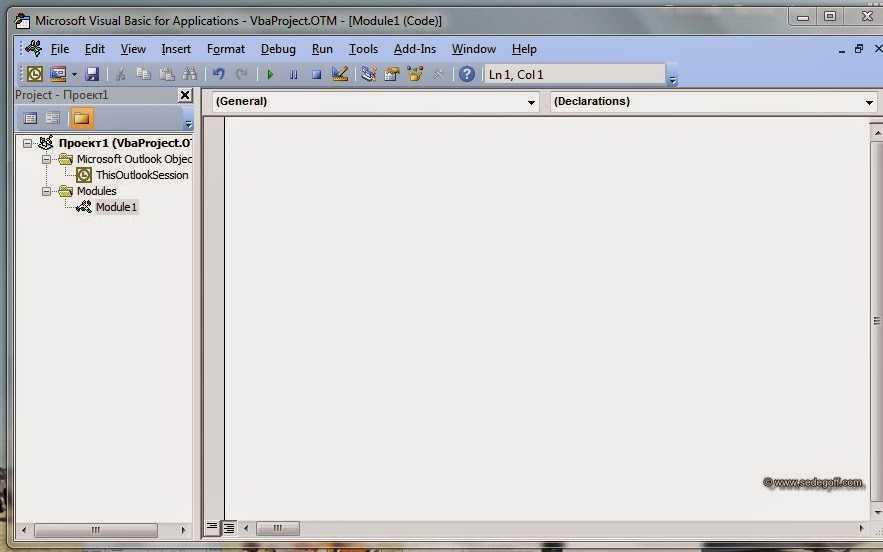Viewport: 883px width, 552px height.
Task: Switch to Full Module View button
Action: (x=229, y=528)
